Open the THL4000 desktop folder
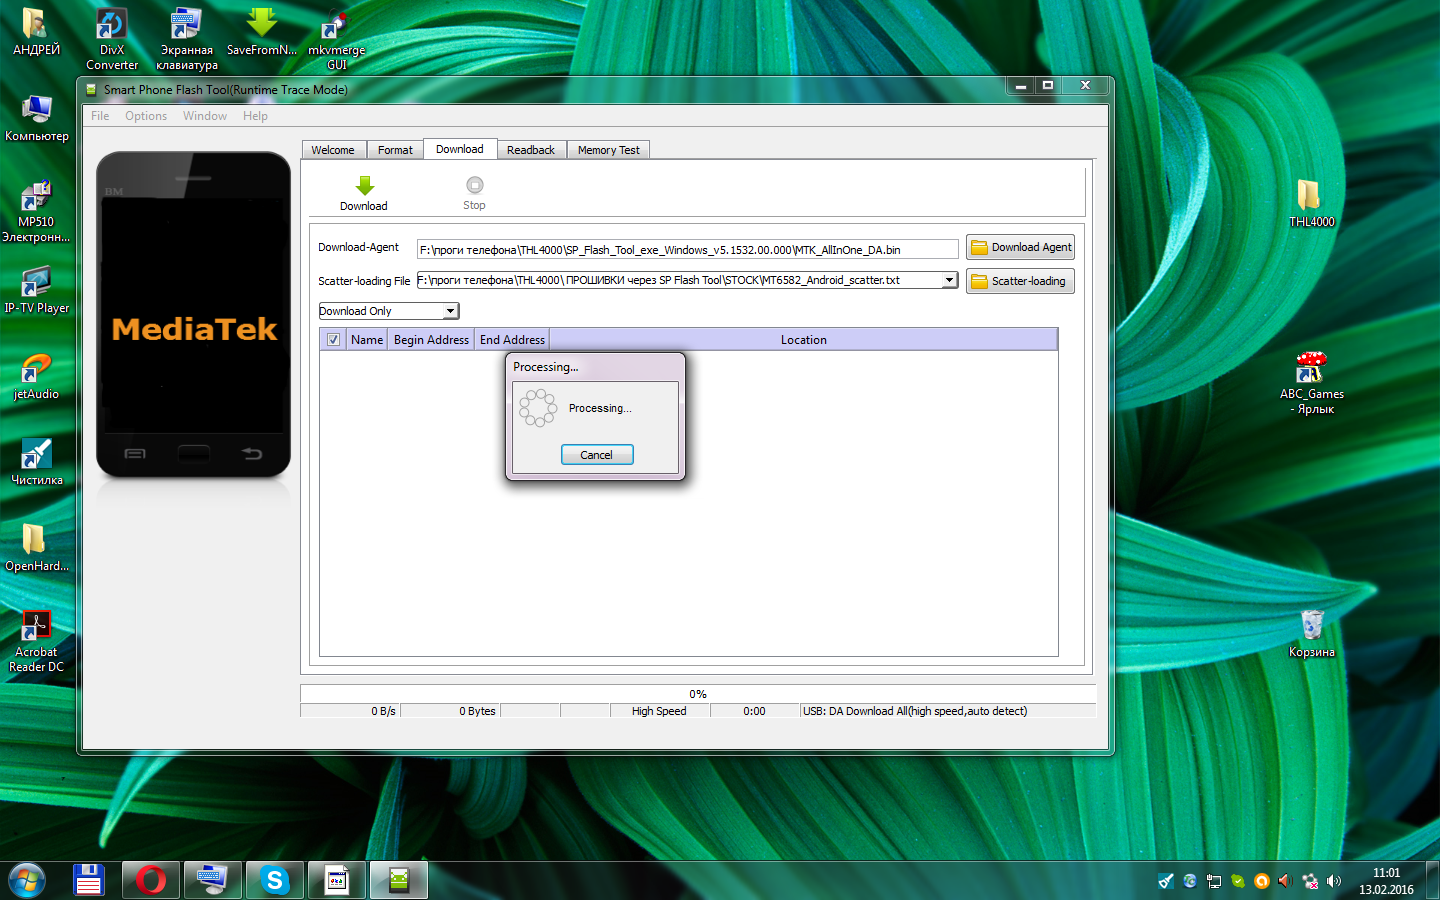This screenshot has width=1440, height=900. 1310,196
